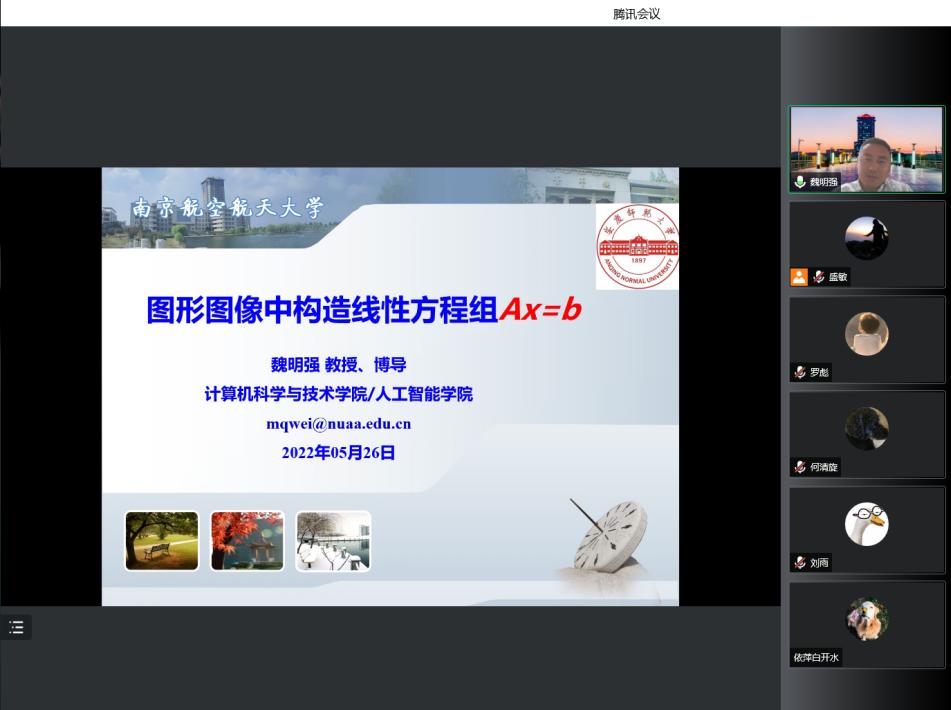Screen dimensions: 951x710
Task: Select 何清旋's participant avatar
Action: pyautogui.click(x=866, y=428)
